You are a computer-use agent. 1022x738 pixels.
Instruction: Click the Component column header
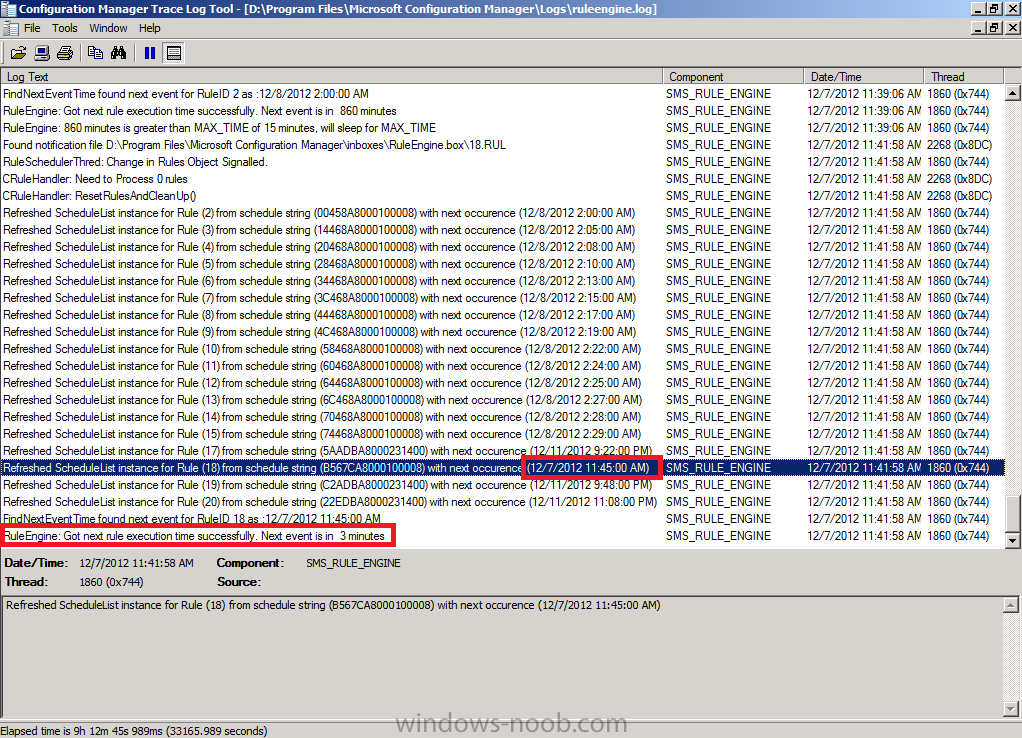tap(733, 76)
